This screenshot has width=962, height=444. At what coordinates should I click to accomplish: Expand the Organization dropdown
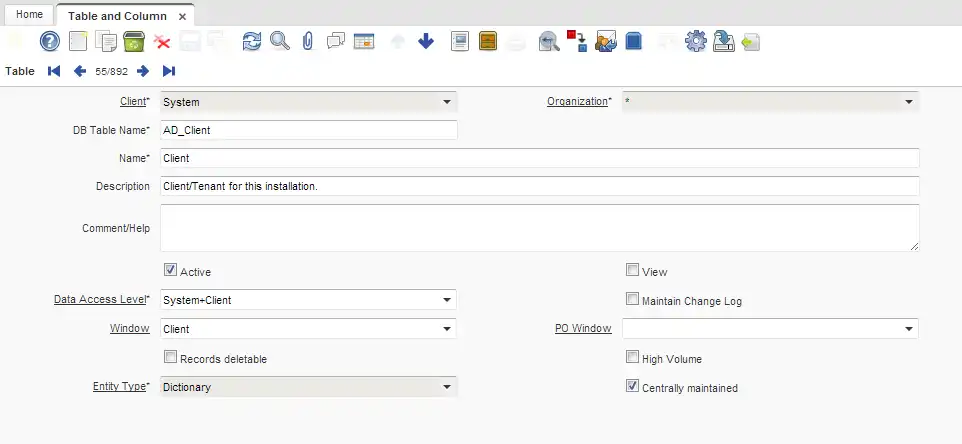tap(909, 102)
